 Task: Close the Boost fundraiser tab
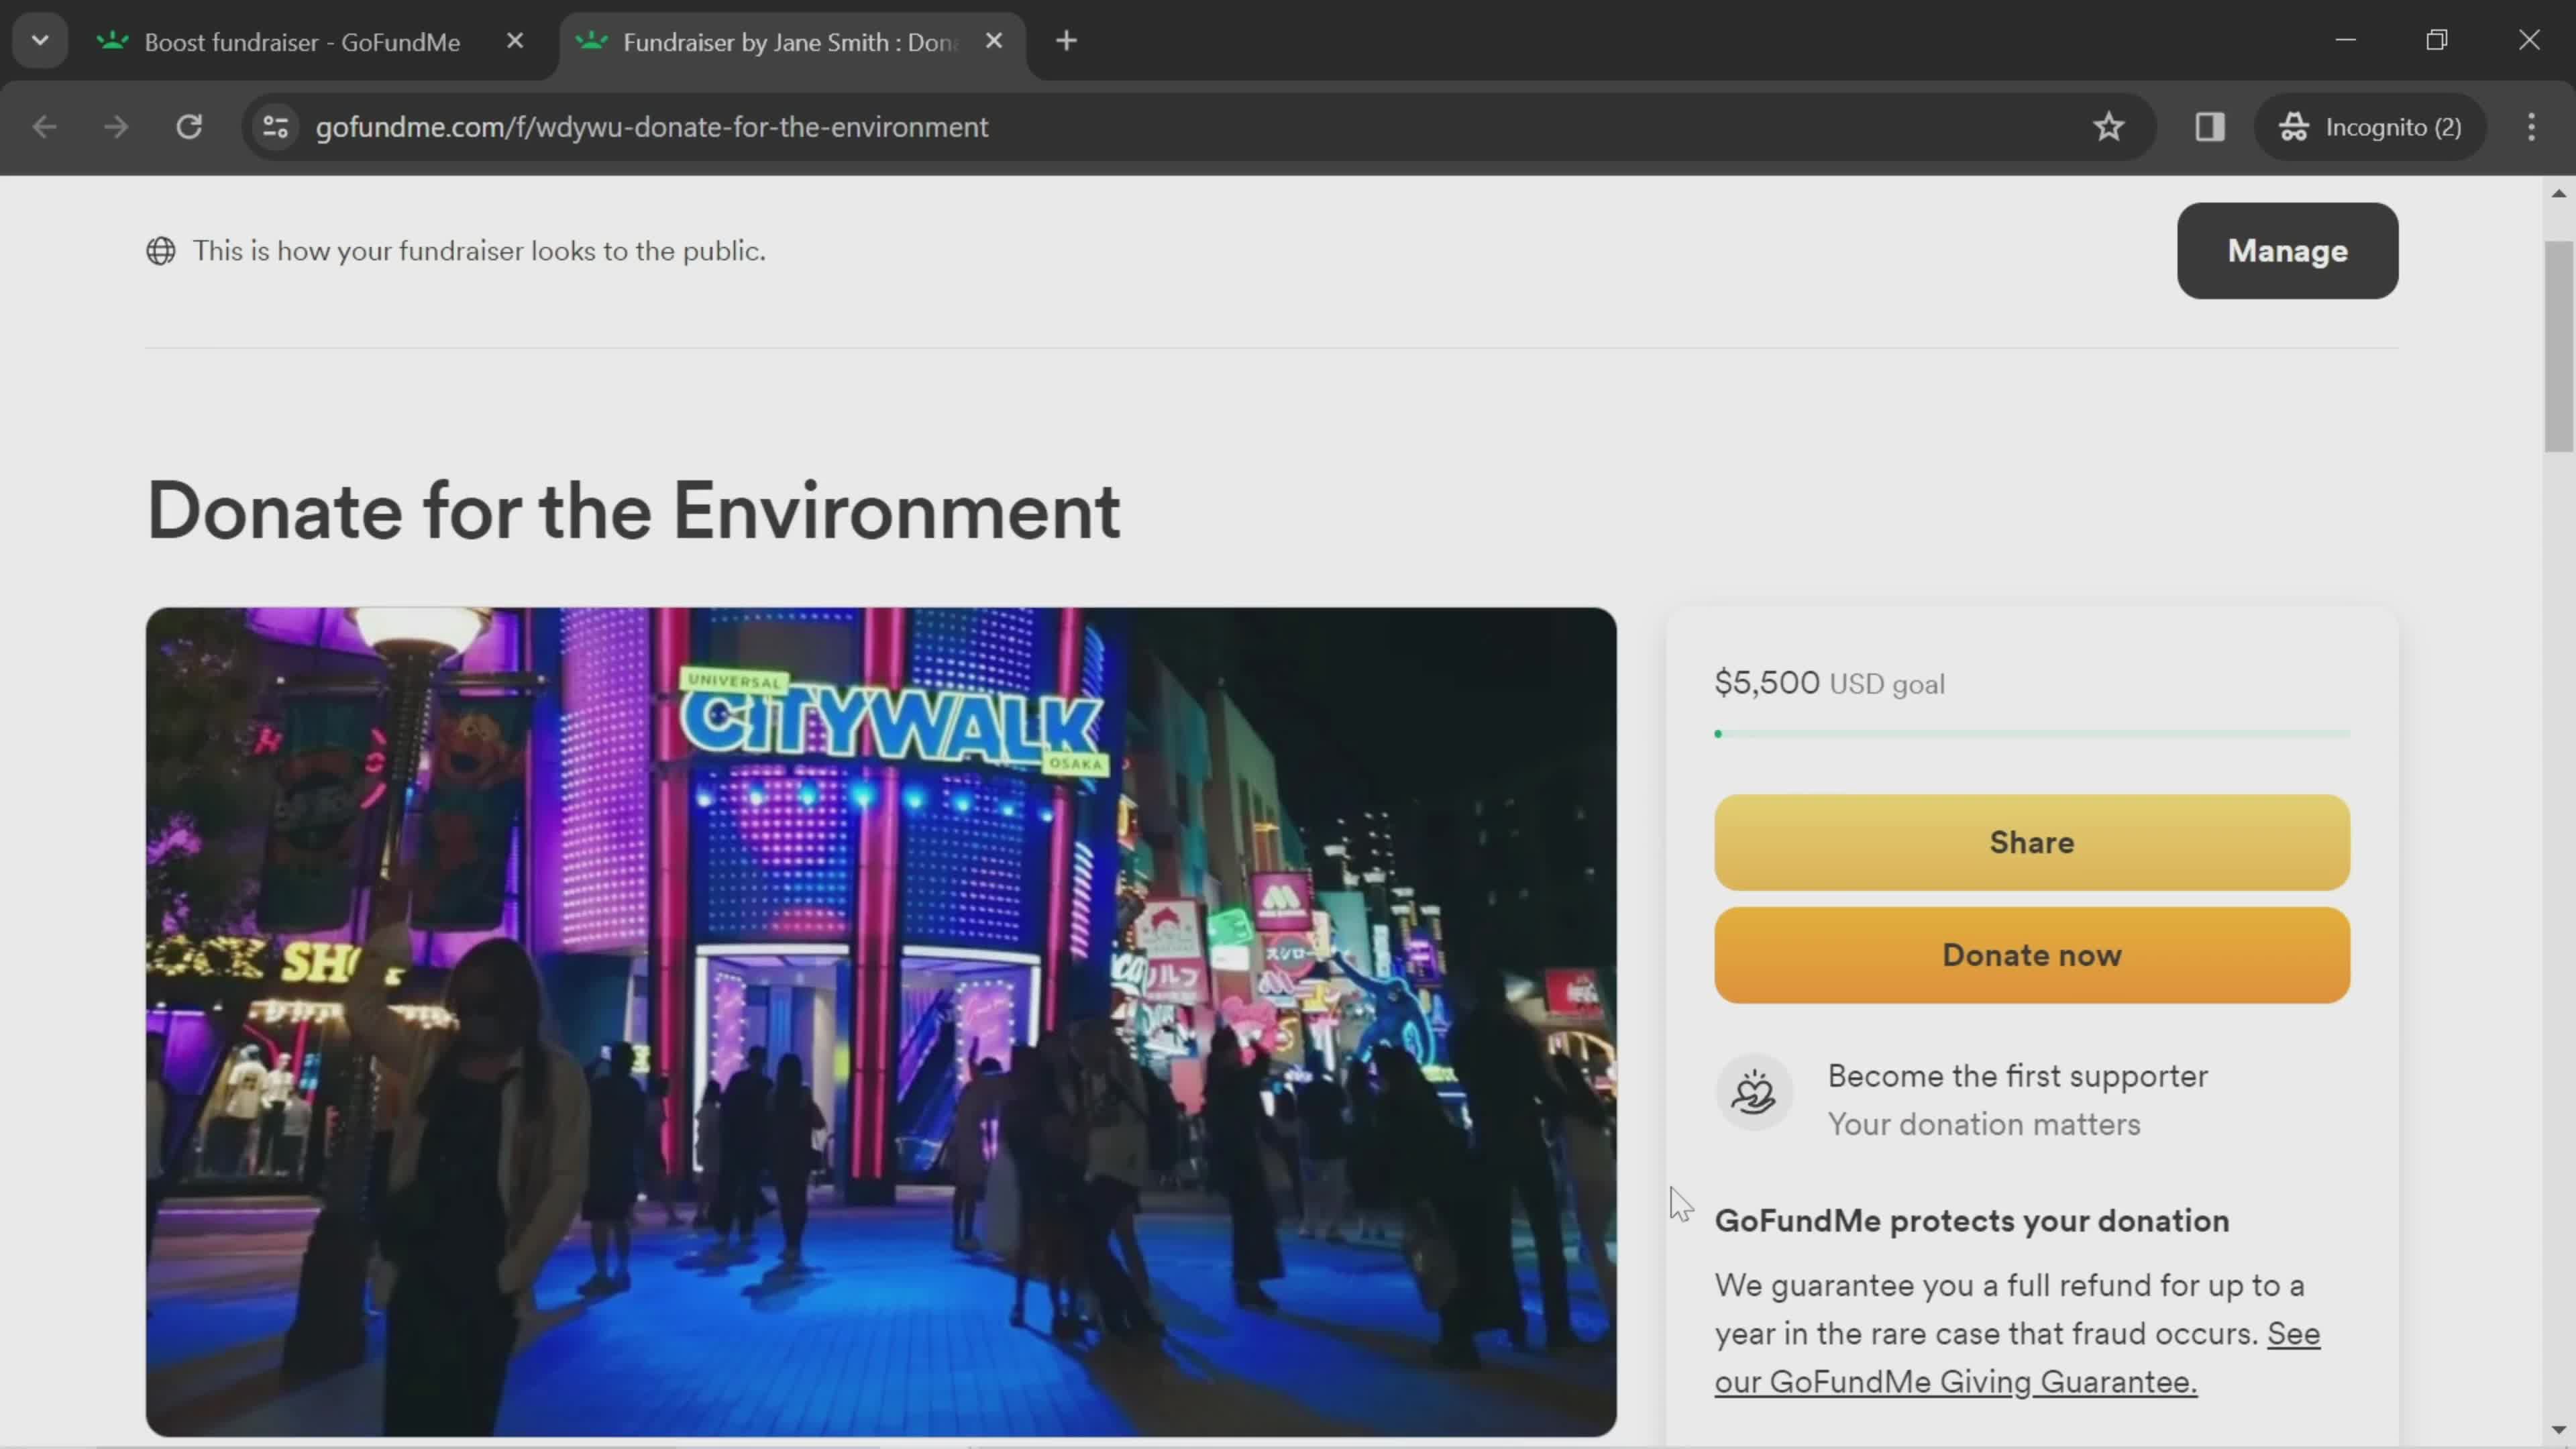(515, 41)
